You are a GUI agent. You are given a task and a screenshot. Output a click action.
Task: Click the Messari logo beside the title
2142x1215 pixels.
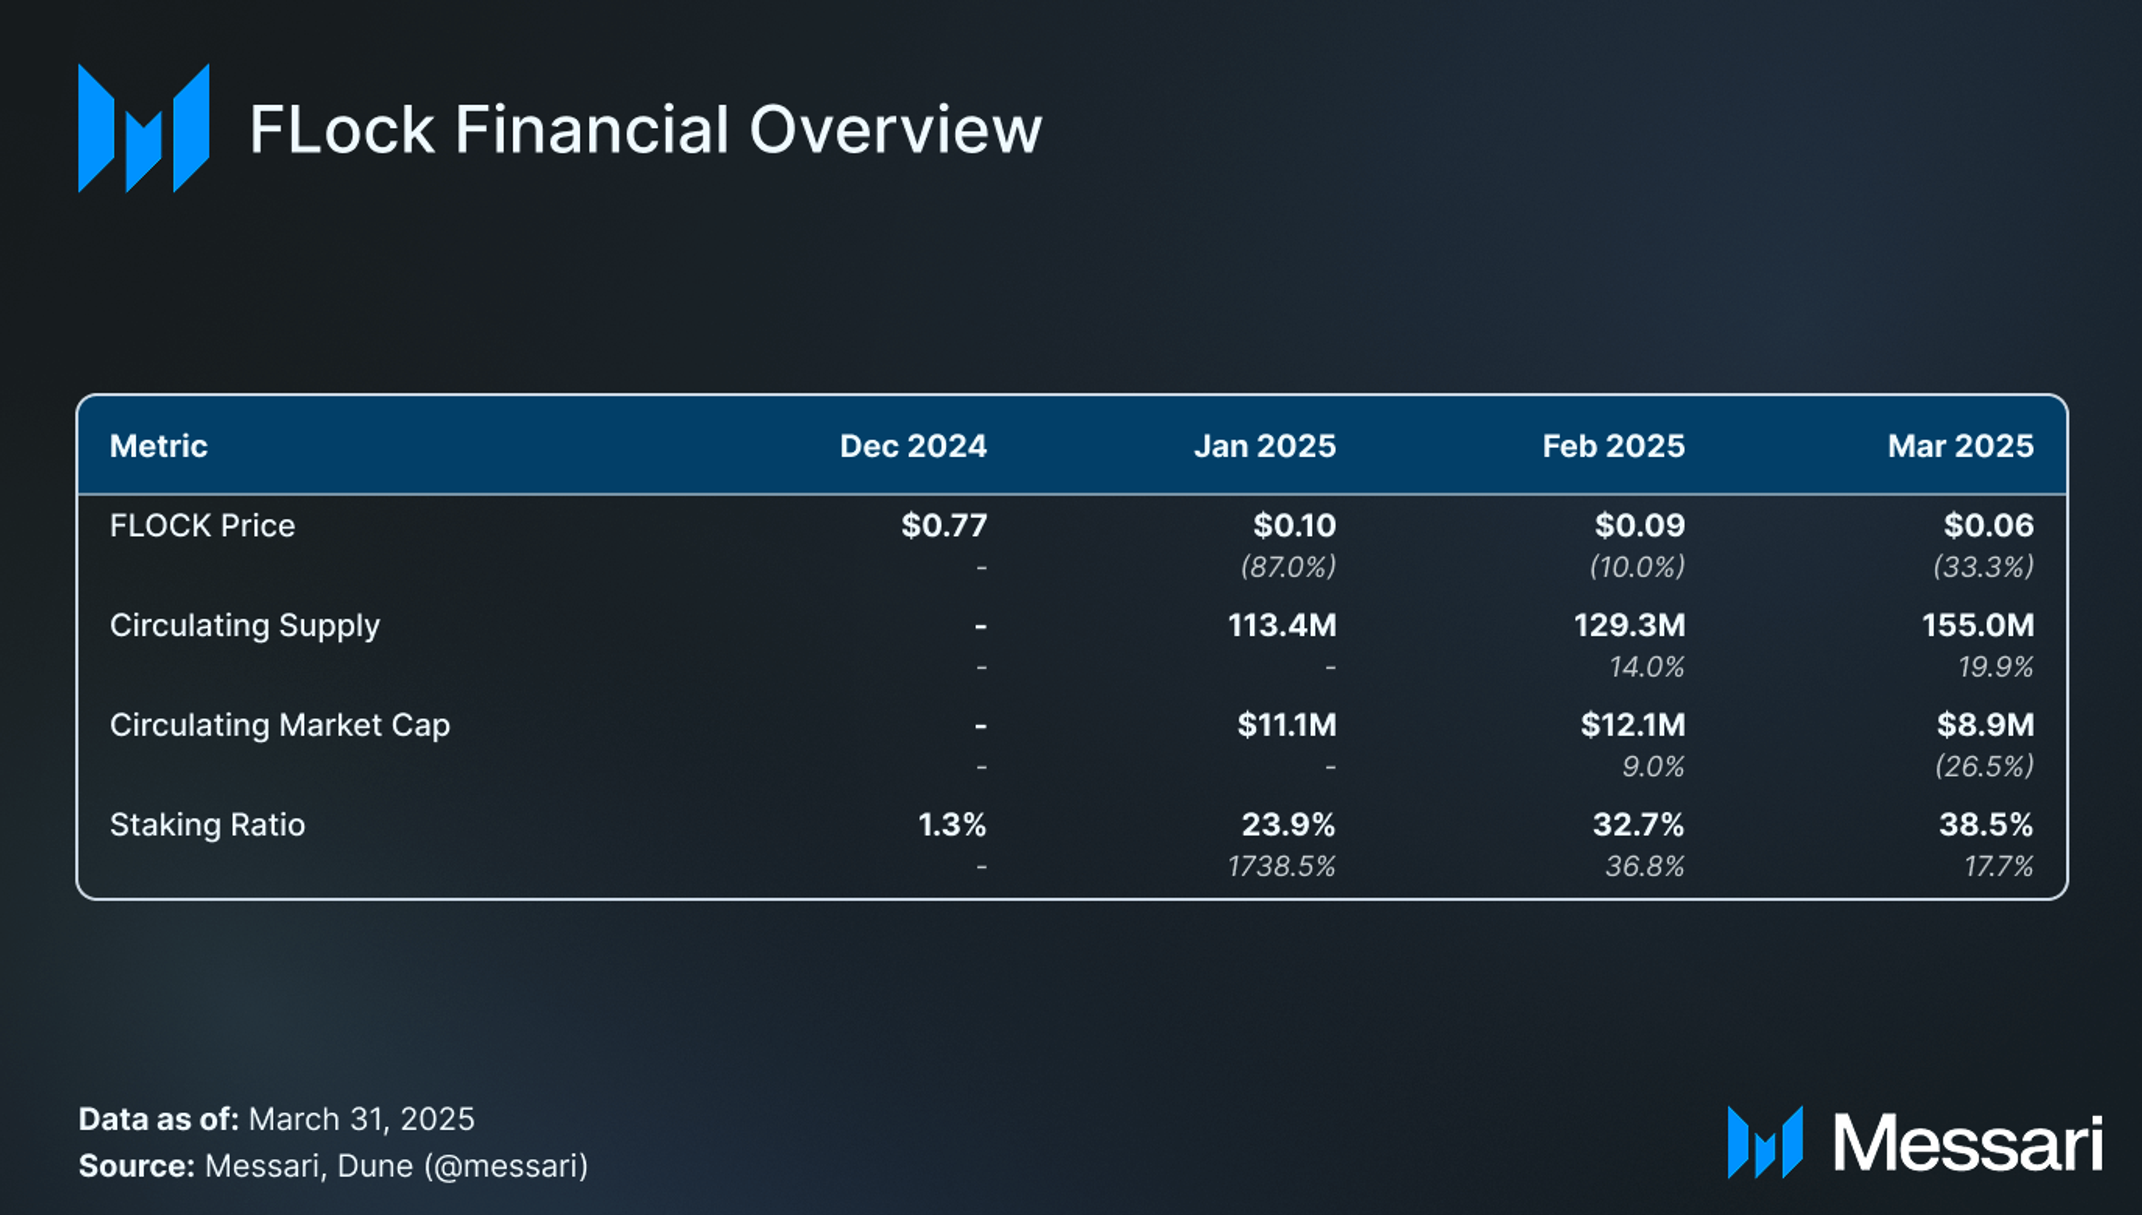tap(144, 128)
